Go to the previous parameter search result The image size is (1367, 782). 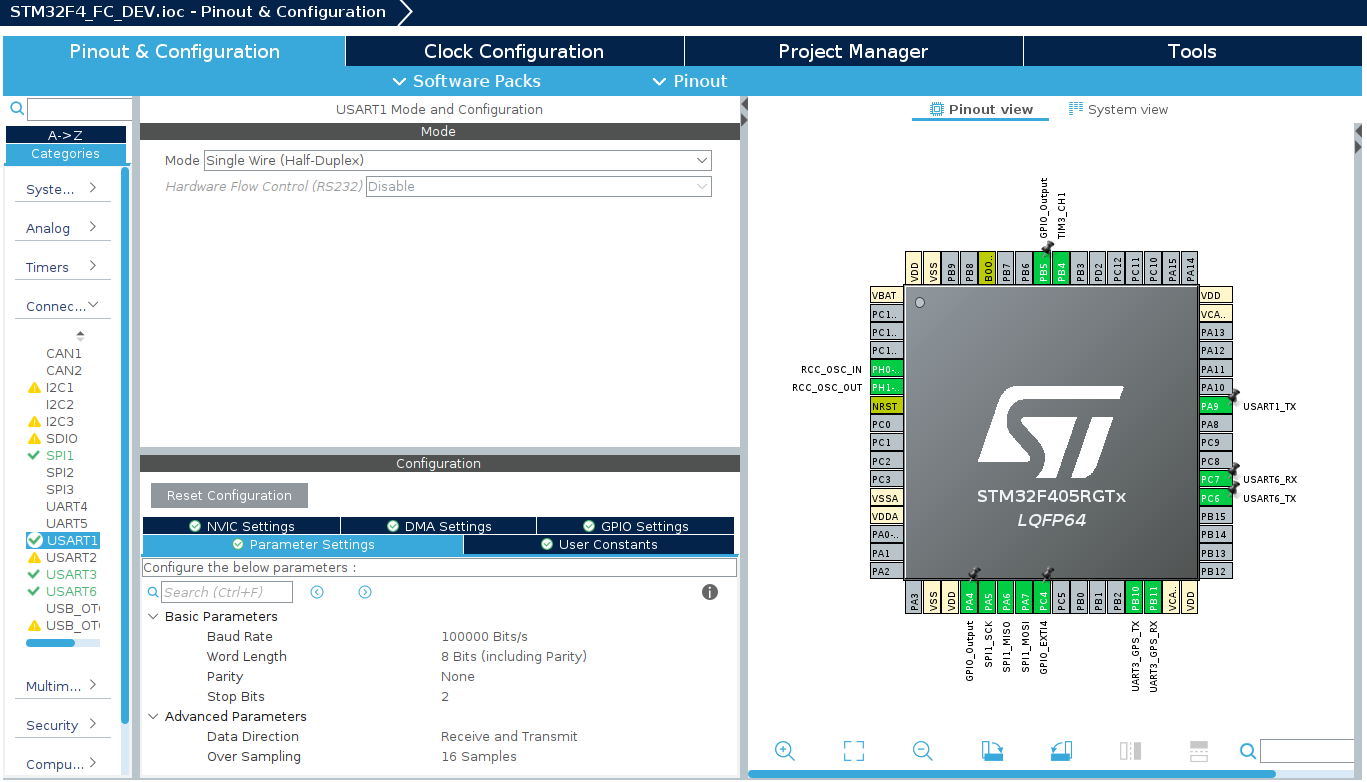tap(317, 592)
